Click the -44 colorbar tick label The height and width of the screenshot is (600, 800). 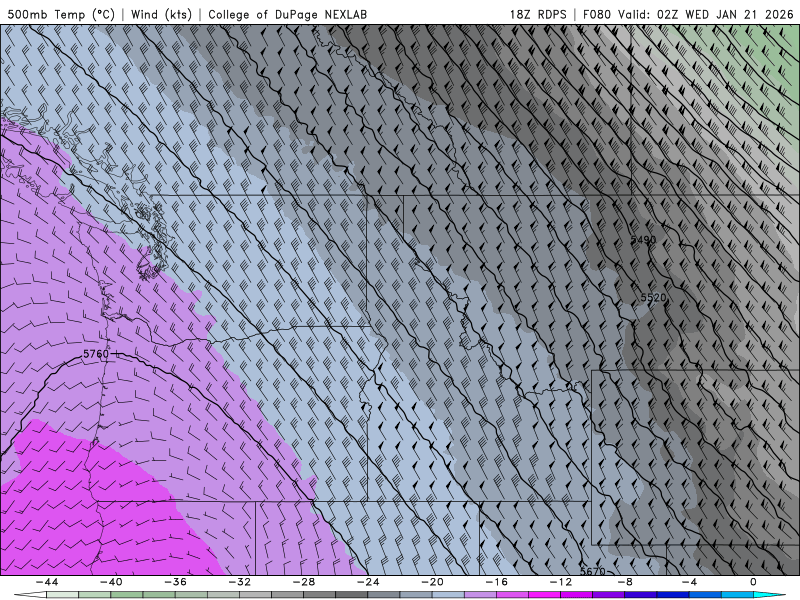coord(47,582)
